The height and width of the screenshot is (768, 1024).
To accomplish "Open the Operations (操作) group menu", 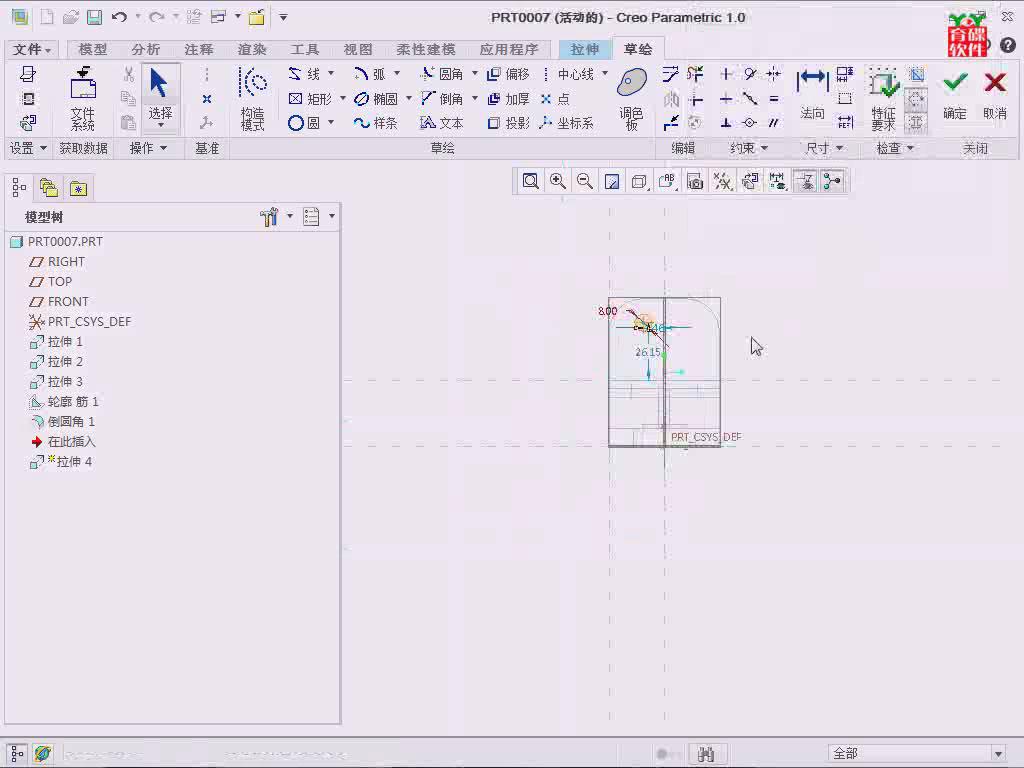I will point(148,148).
